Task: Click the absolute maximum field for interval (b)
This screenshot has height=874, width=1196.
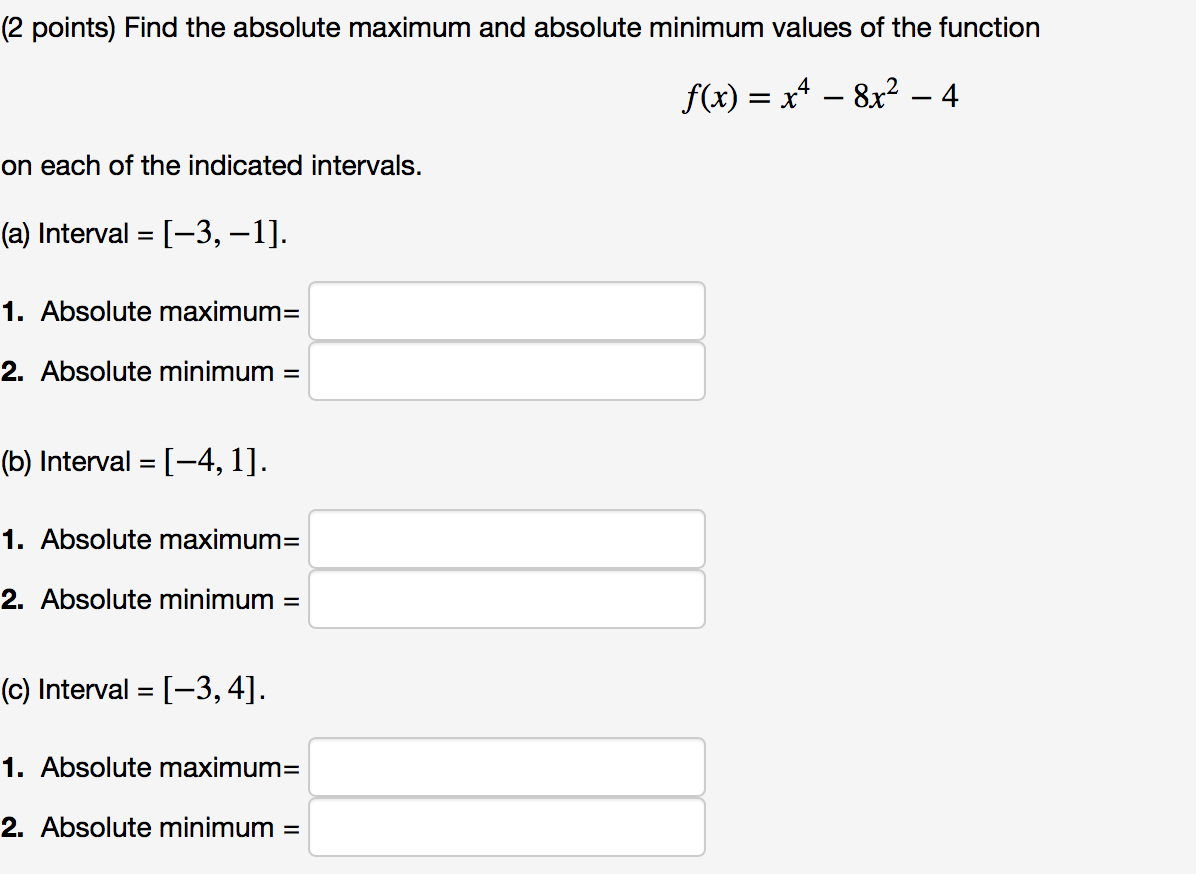Action: pos(507,538)
